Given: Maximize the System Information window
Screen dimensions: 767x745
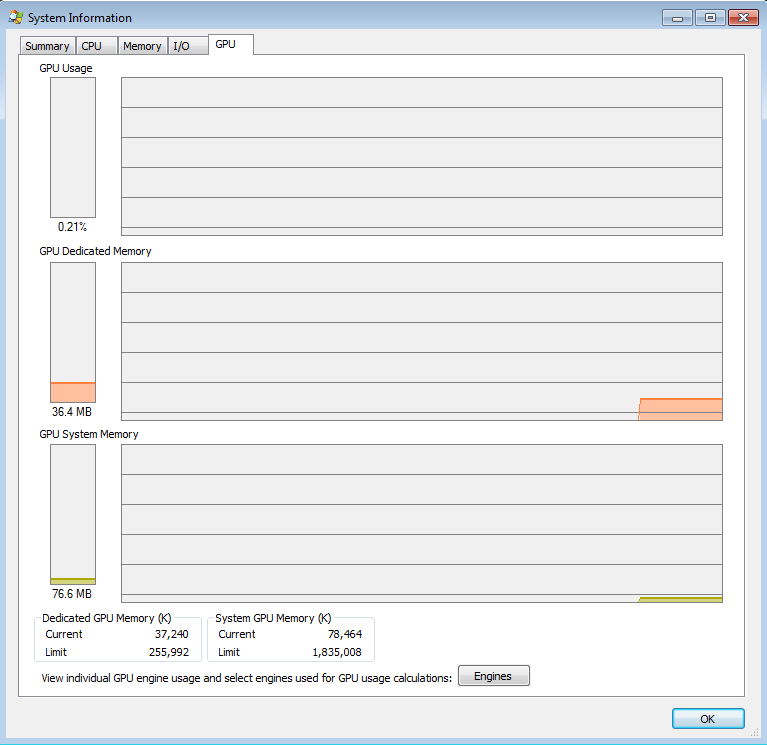Looking at the screenshot, I should point(709,17).
